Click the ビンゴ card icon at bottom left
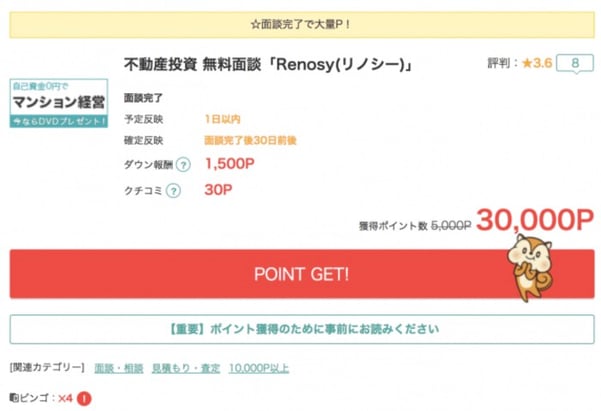The height and width of the screenshot is (411, 601). [13, 398]
